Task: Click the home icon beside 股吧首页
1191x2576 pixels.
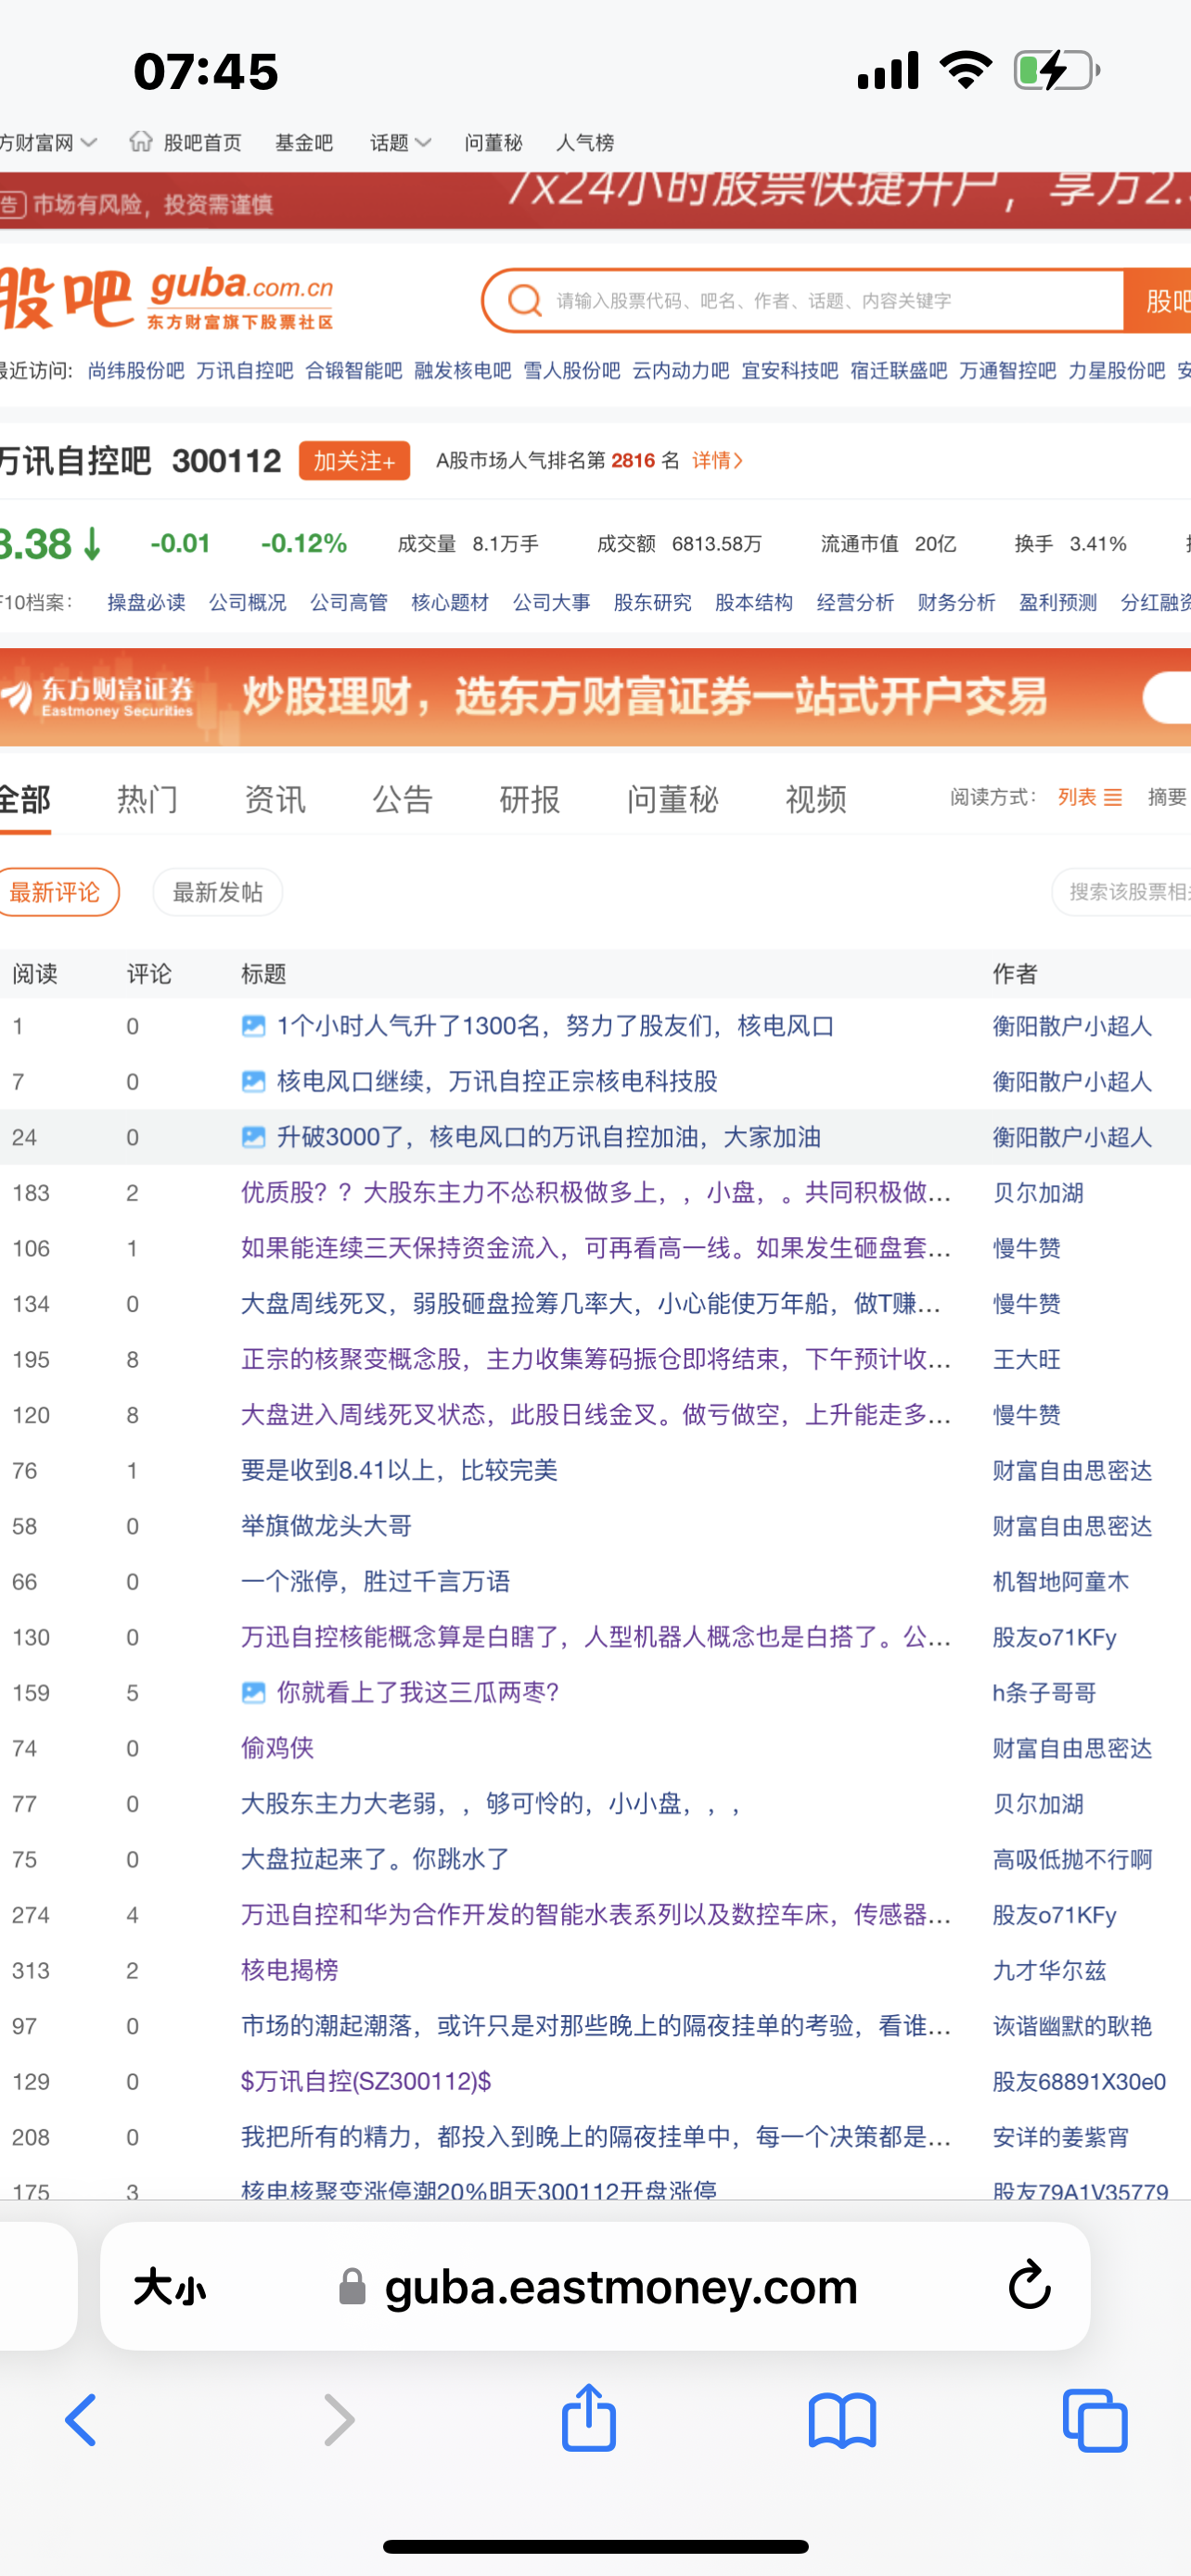Action: coord(141,141)
